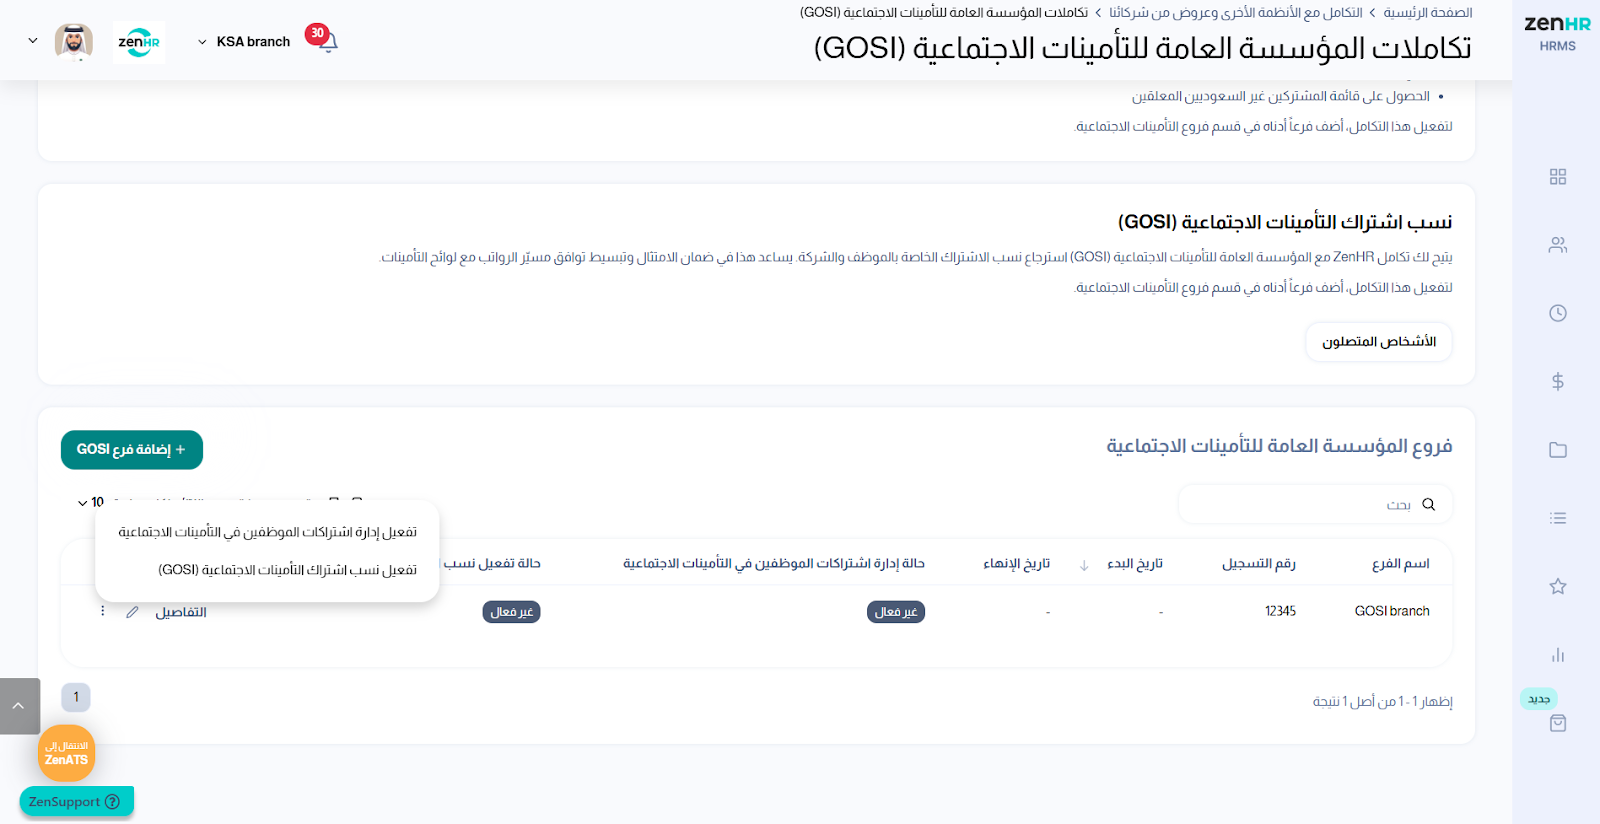The height and width of the screenshot is (824, 1600).
Task: Open the clock attendance icon in sidebar
Action: coord(1557,313)
